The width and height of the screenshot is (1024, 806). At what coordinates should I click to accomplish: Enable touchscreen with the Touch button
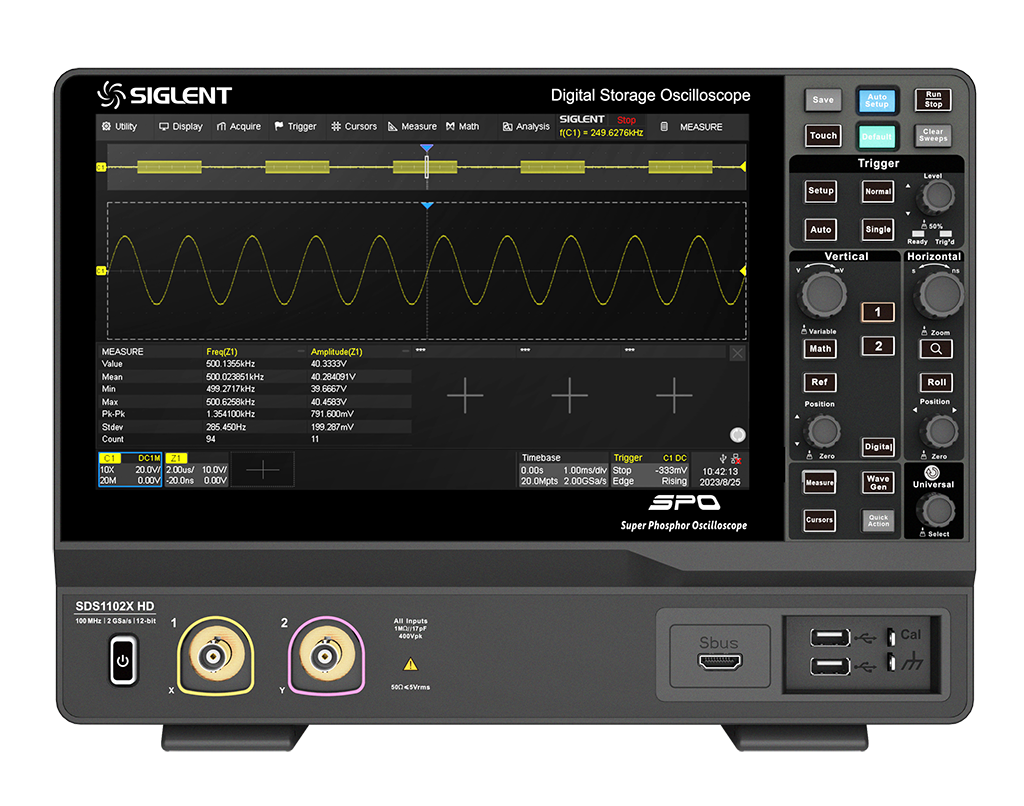822,135
